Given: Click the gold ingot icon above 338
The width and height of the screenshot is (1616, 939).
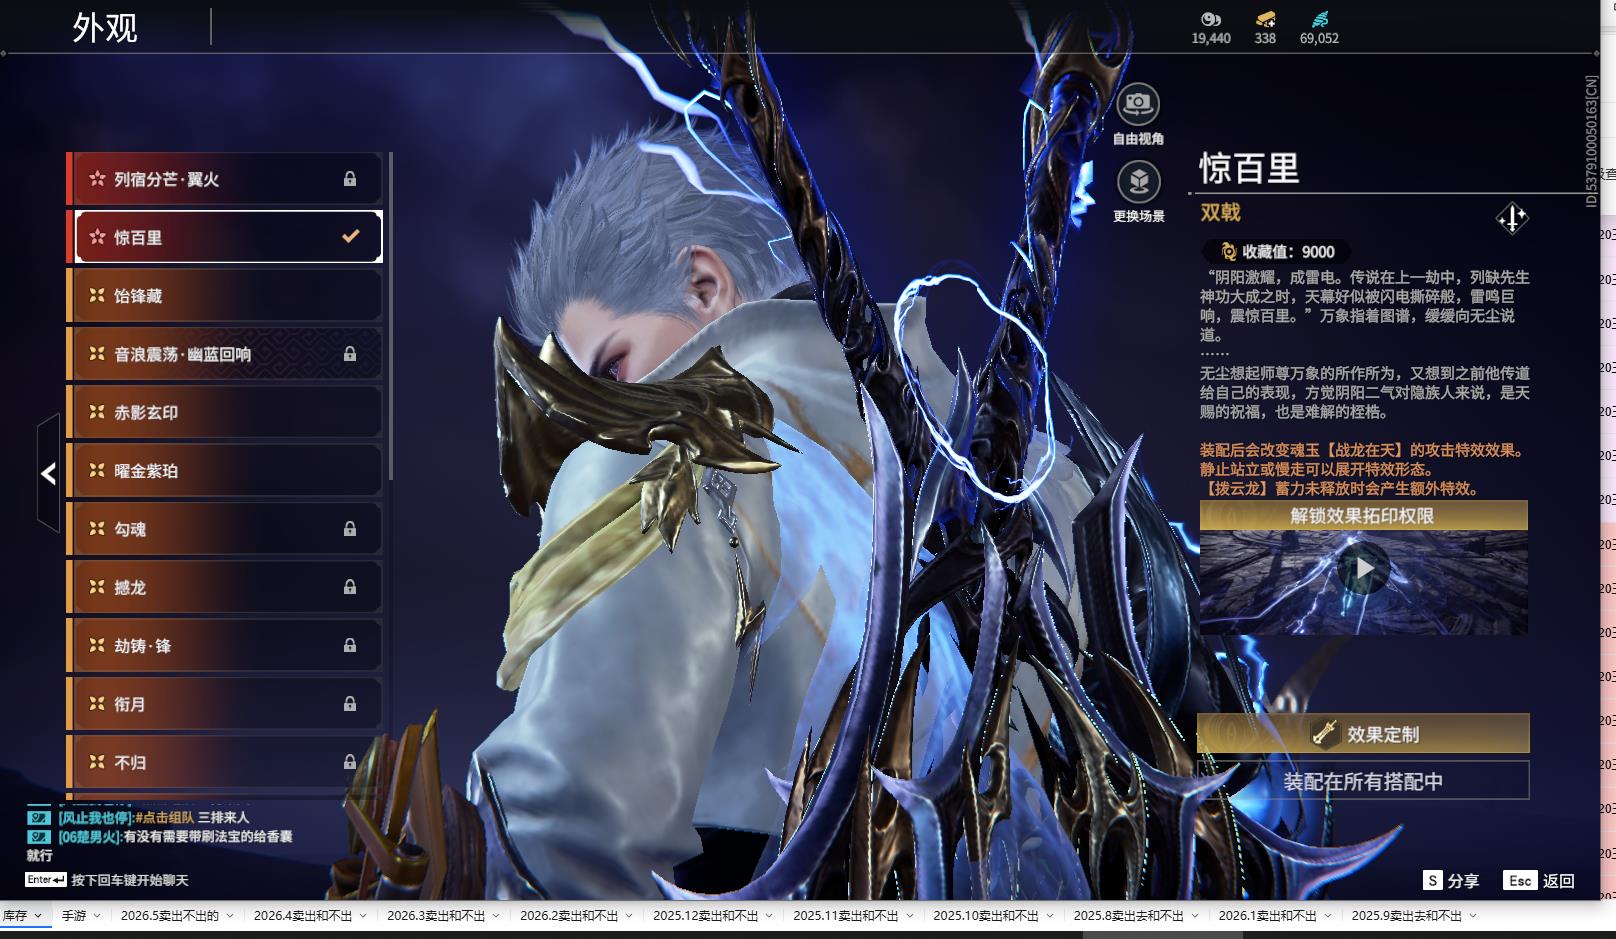Looking at the screenshot, I should tap(1265, 19).
